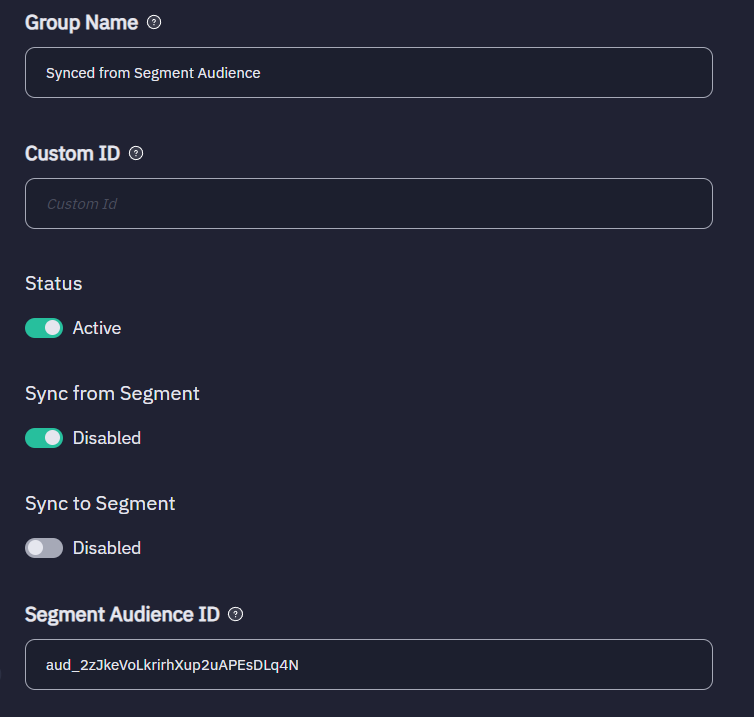Click 'Disabled' text beside Sync to Segment toggle
Screen dimensions: 754x717
pyautogui.click(x=107, y=548)
